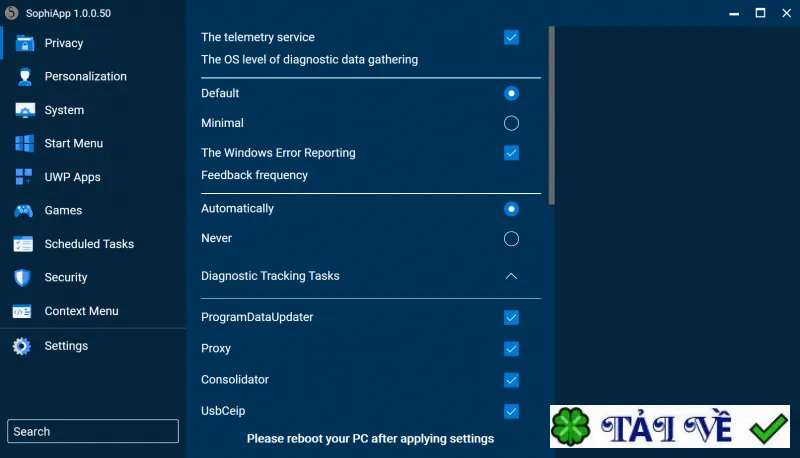Open Context Menu in the sidebar
This screenshot has height=458, width=800.
(x=93, y=311)
